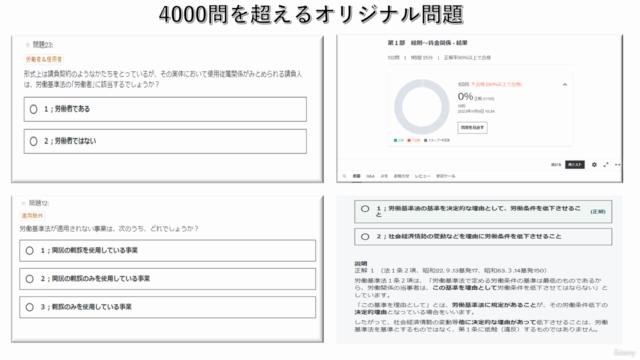Viewport: 640px width, 360px height.
Task: Click the orange 適用除外 tag
Action: point(32,216)
